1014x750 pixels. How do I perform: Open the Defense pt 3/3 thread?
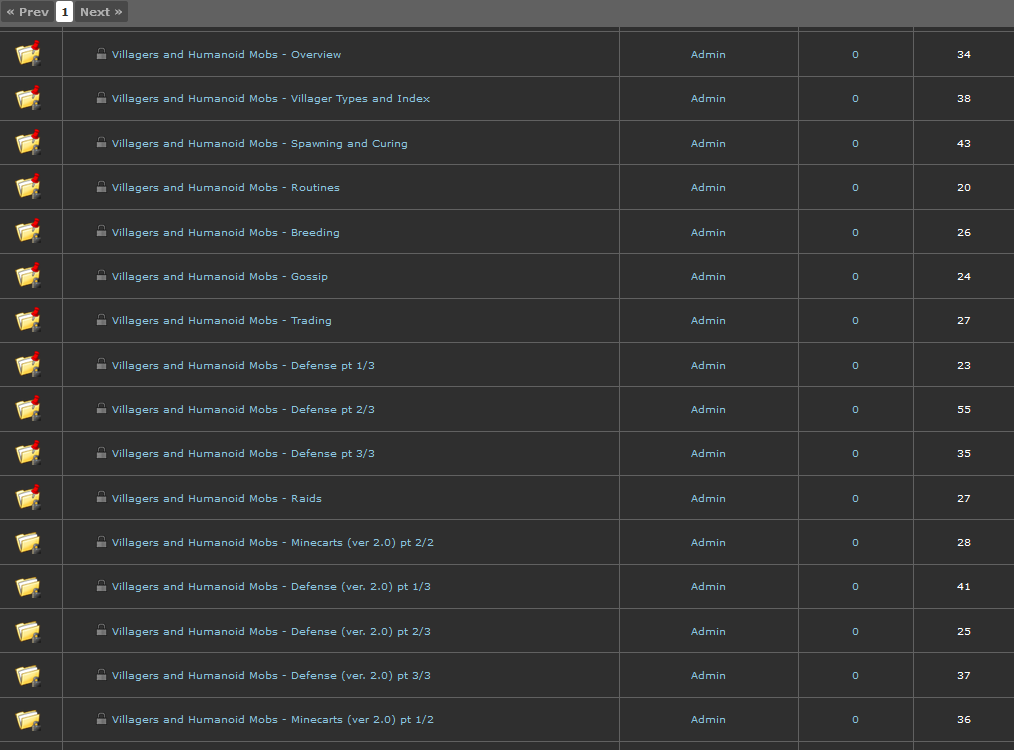pyautogui.click(x=243, y=453)
